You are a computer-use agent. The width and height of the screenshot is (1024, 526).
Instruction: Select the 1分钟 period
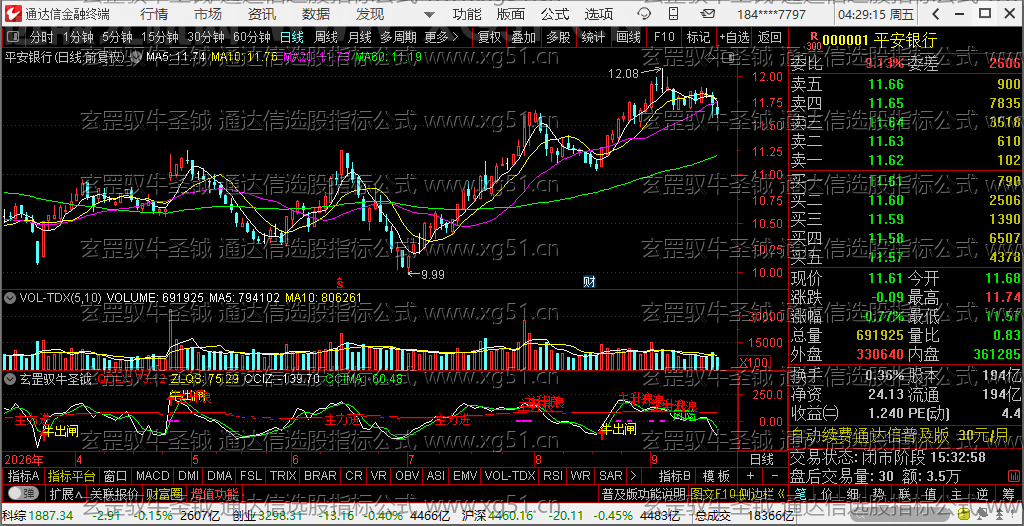(x=78, y=37)
